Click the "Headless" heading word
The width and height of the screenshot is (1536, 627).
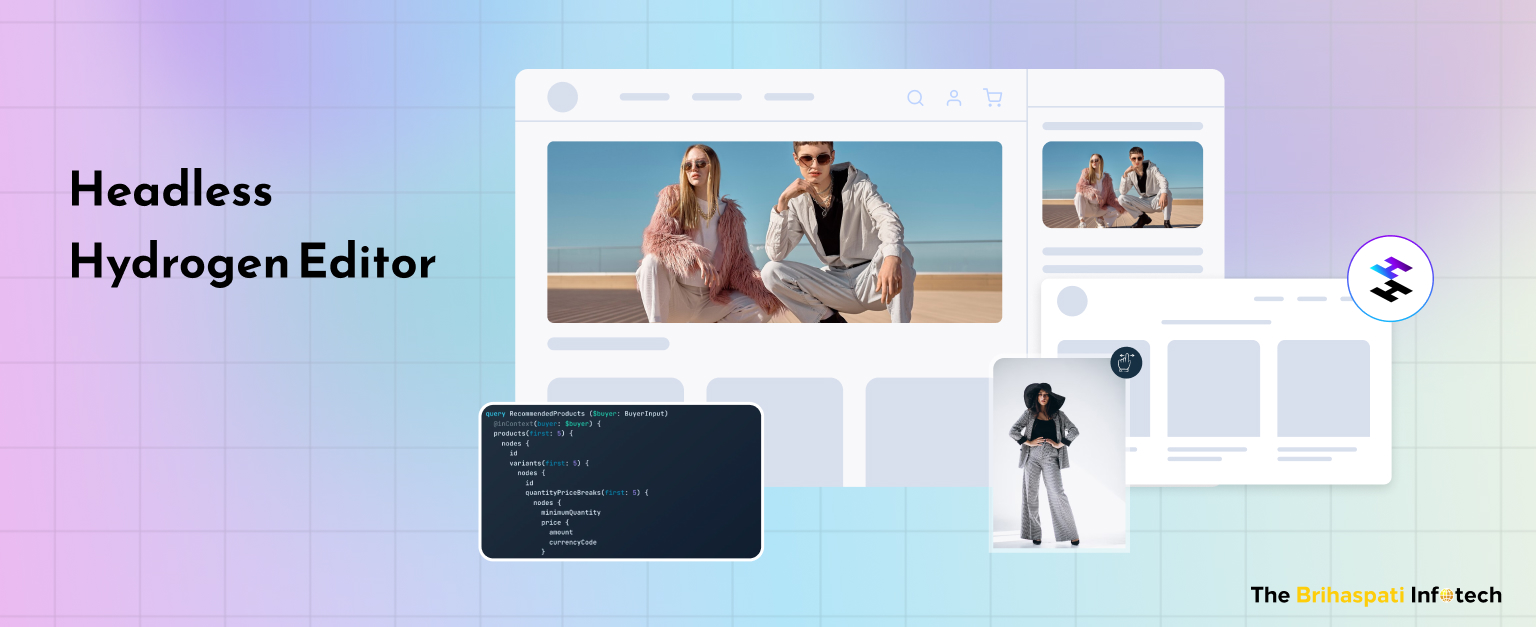coord(171,190)
